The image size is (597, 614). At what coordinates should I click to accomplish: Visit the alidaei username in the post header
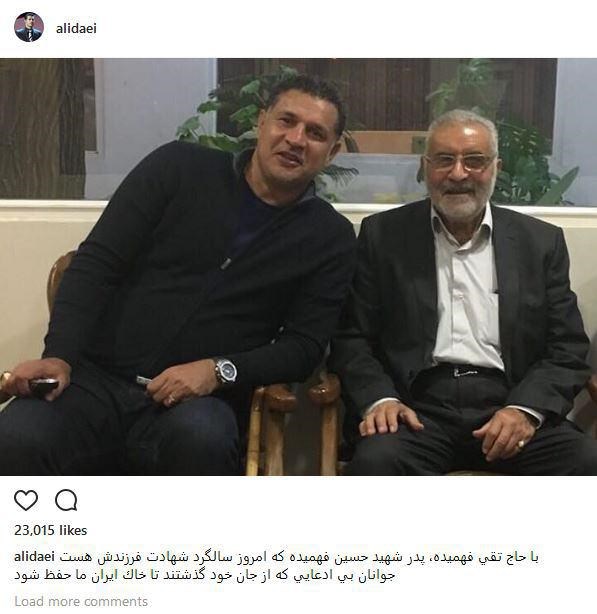point(76,29)
